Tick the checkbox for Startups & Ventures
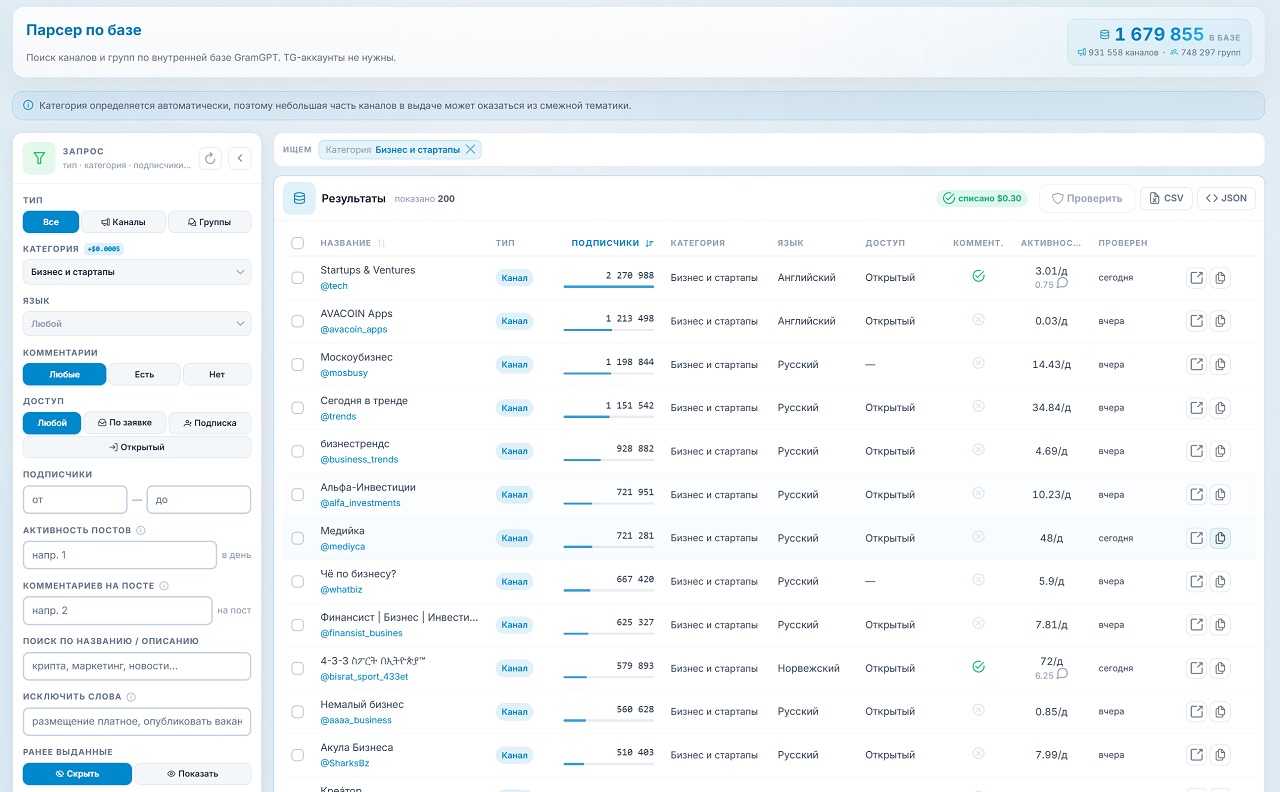The width and height of the screenshot is (1280, 792). pos(297,278)
